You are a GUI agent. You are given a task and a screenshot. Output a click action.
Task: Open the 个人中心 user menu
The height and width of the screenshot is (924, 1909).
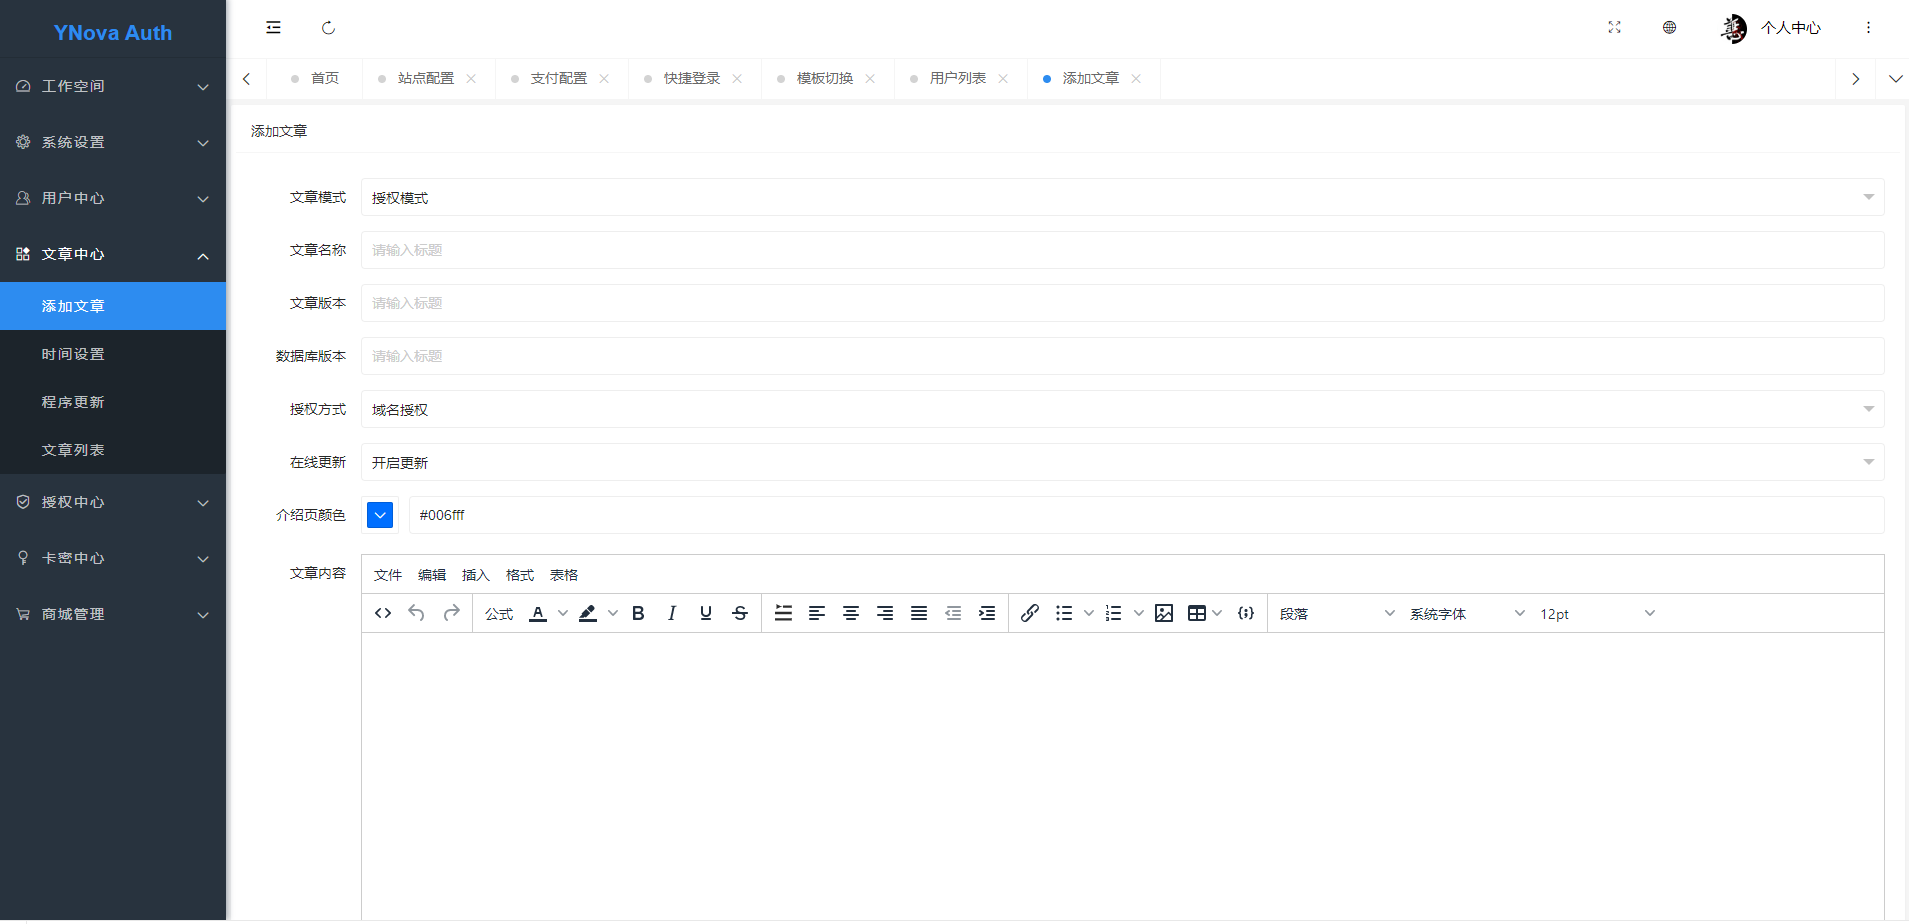point(1771,28)
